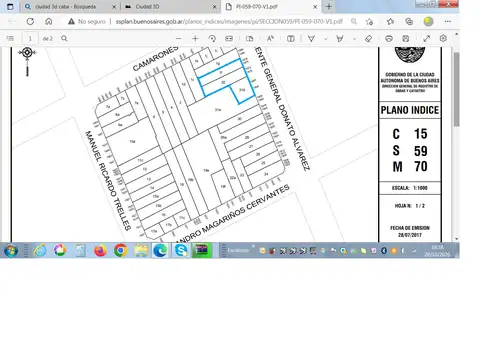Open the Windows Start menu

click(11, 250)
